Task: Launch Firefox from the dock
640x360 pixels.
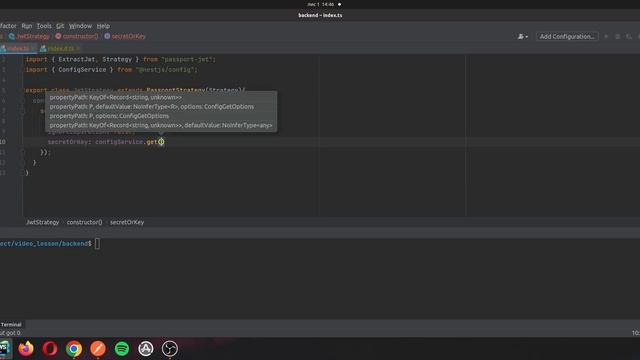Action: click(x=26, y=349)
